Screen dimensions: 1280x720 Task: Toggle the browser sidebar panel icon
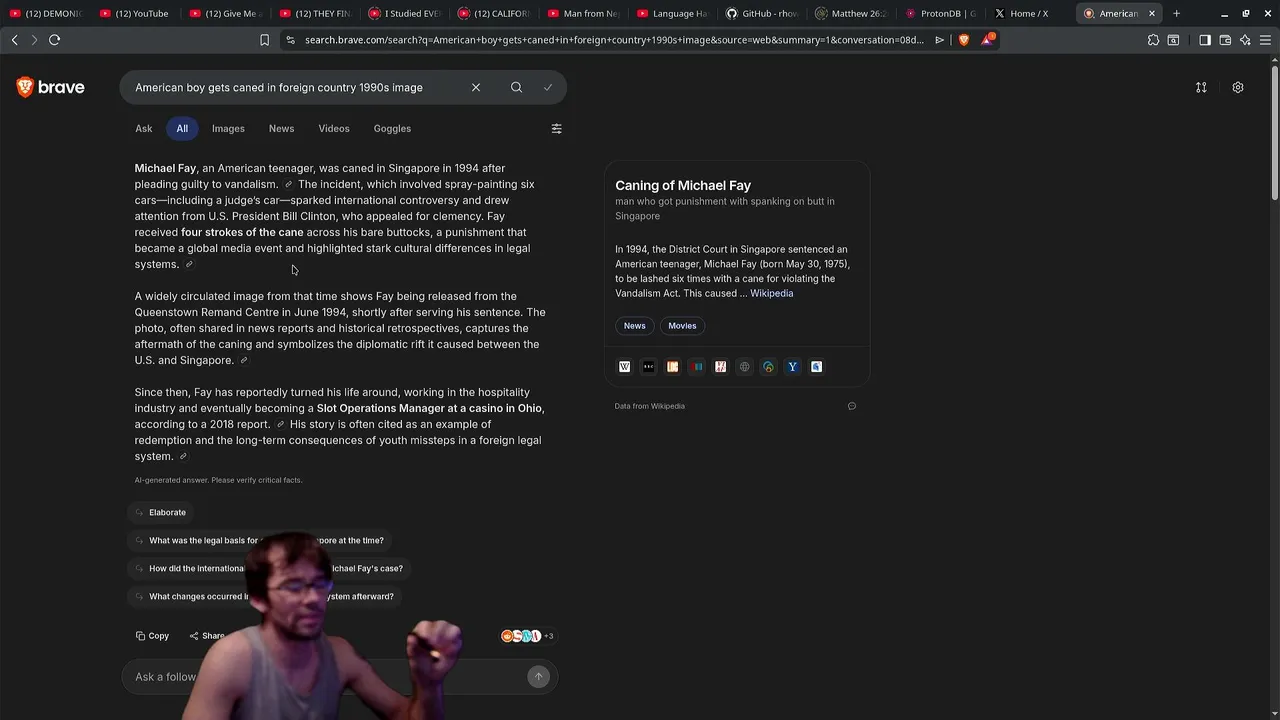point(1204,40)
